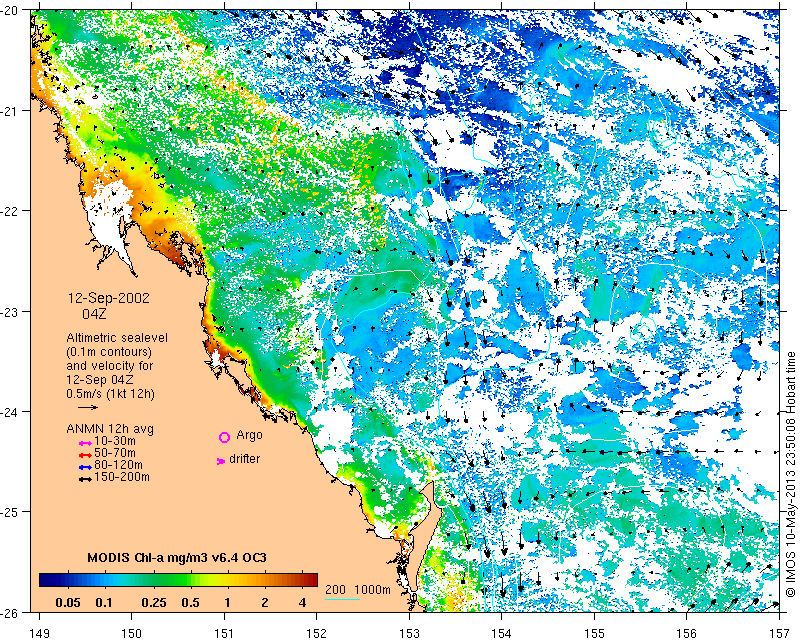Click the '0.25' color bar tick label
Image resolution: width=800 pixels, height=640 pixels.
[x=154, y=603]
